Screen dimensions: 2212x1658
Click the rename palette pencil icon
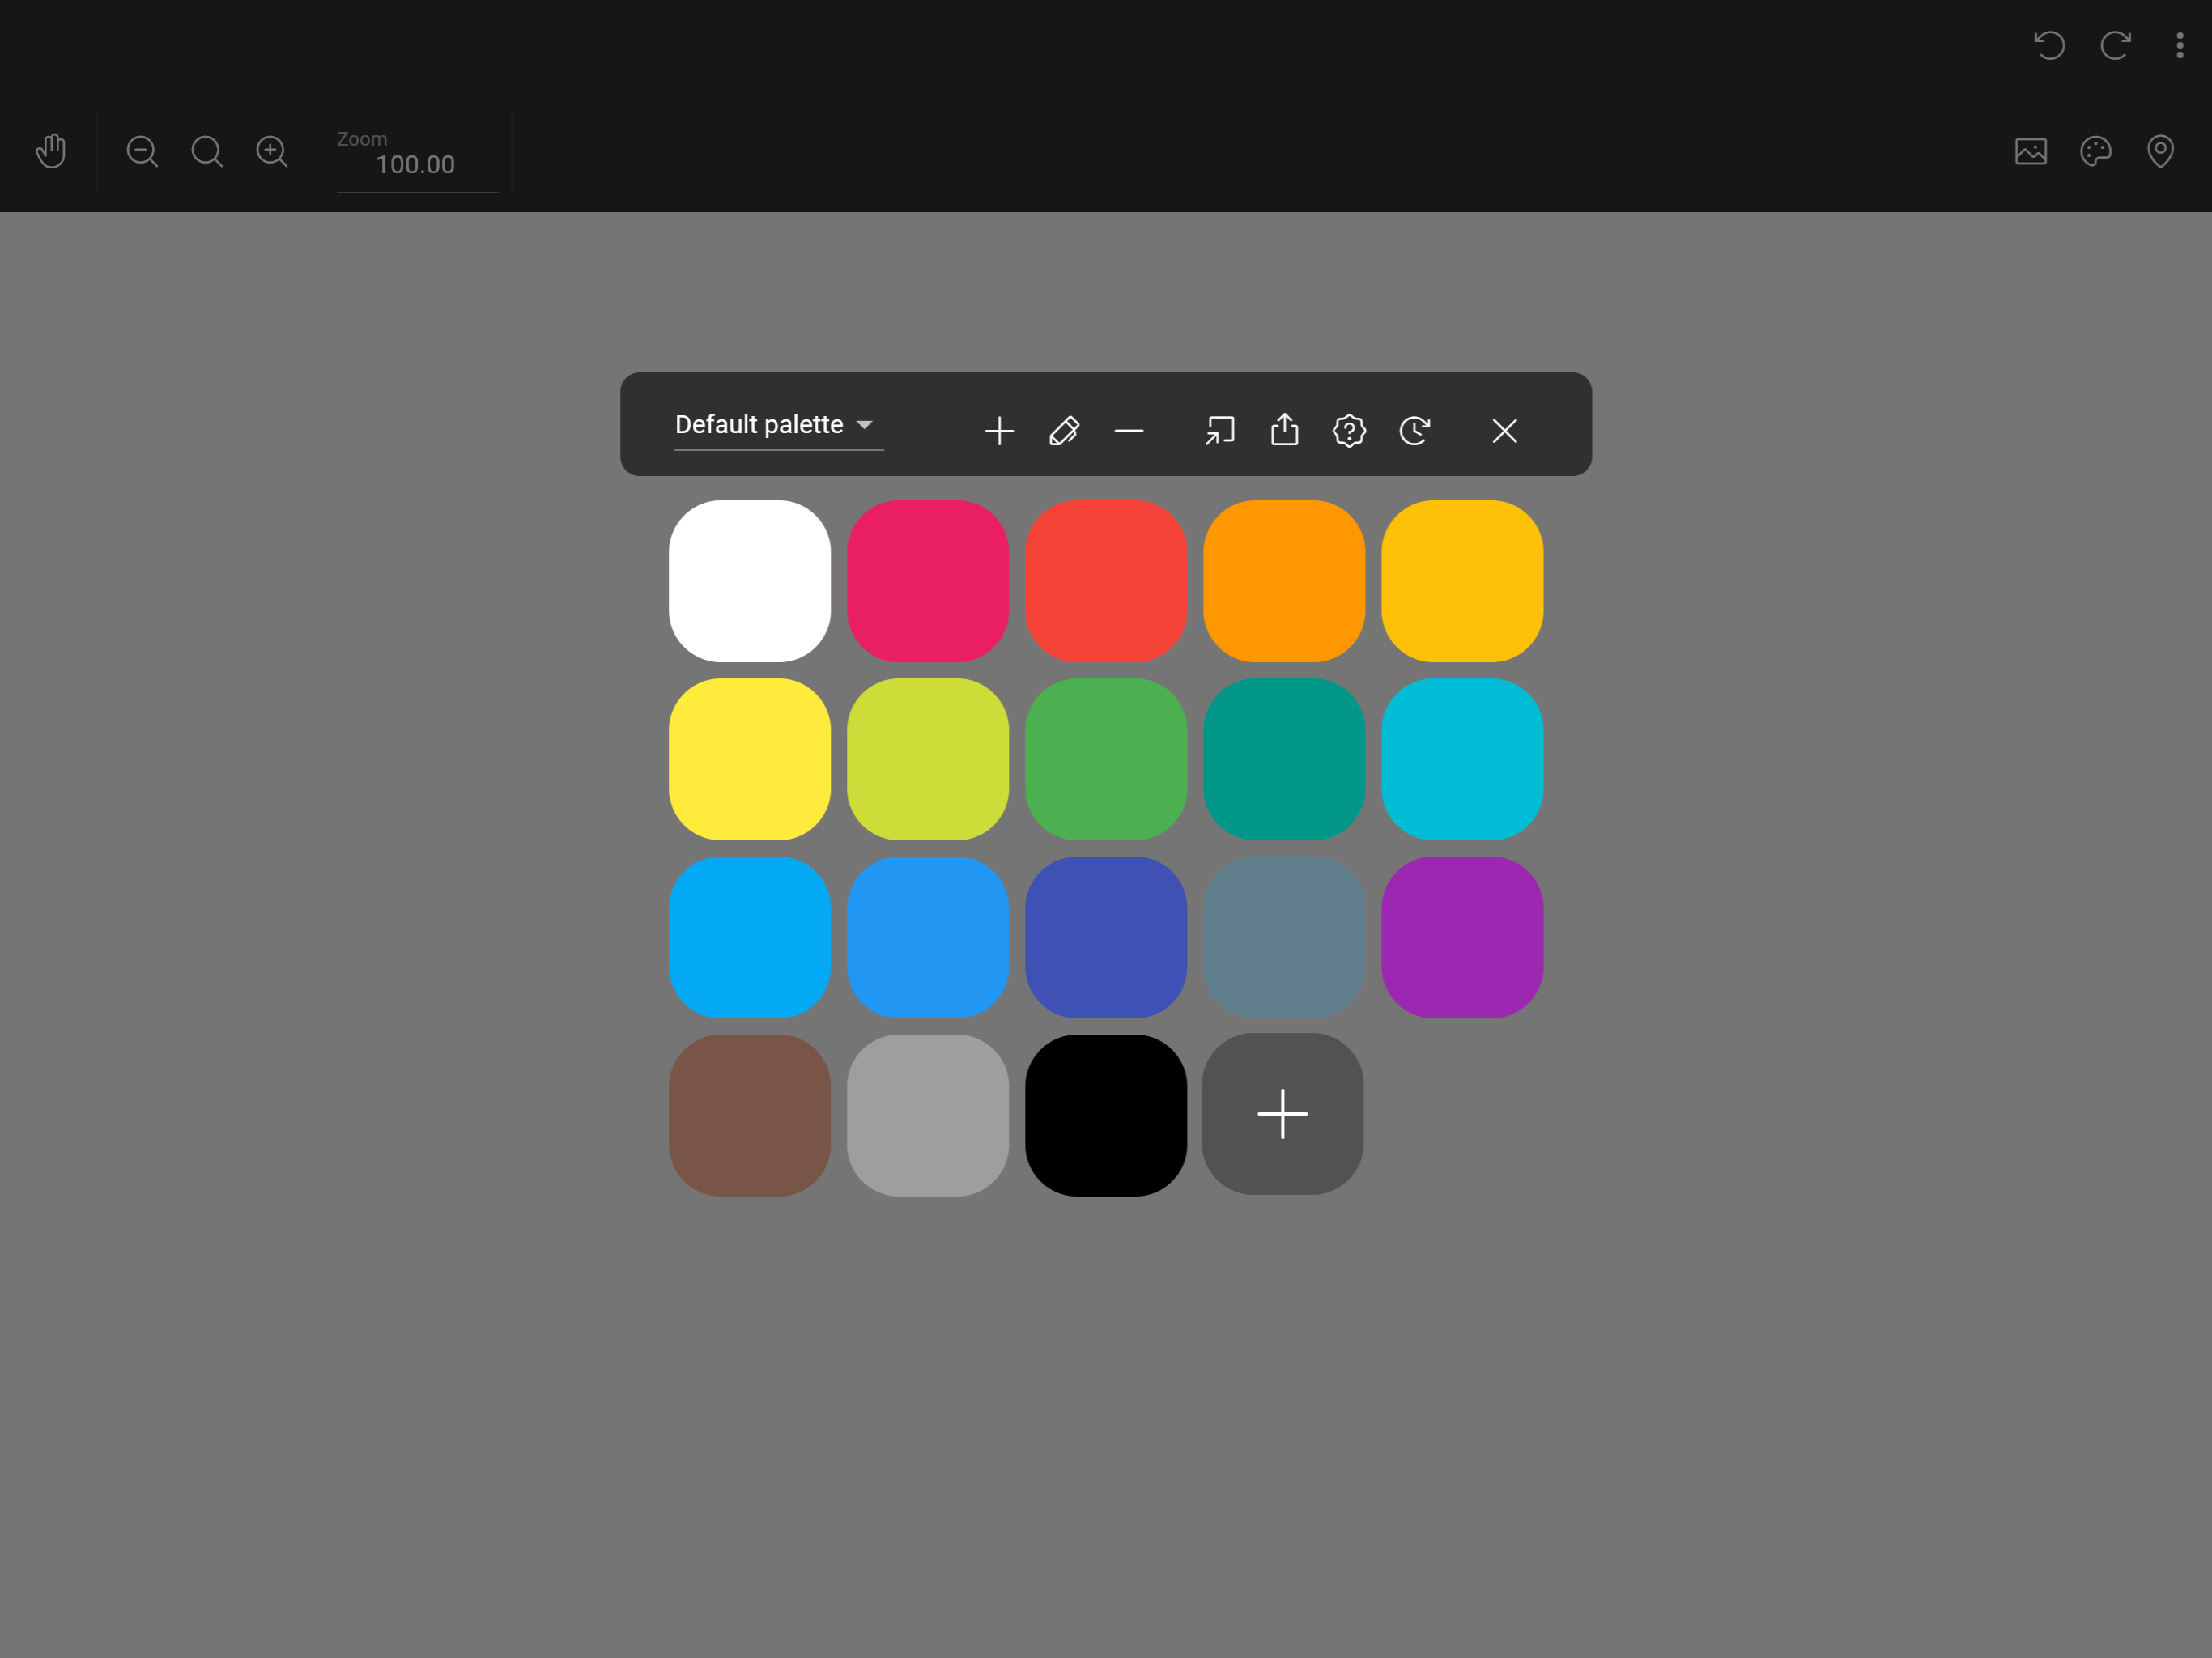[x=1064, y=431]
